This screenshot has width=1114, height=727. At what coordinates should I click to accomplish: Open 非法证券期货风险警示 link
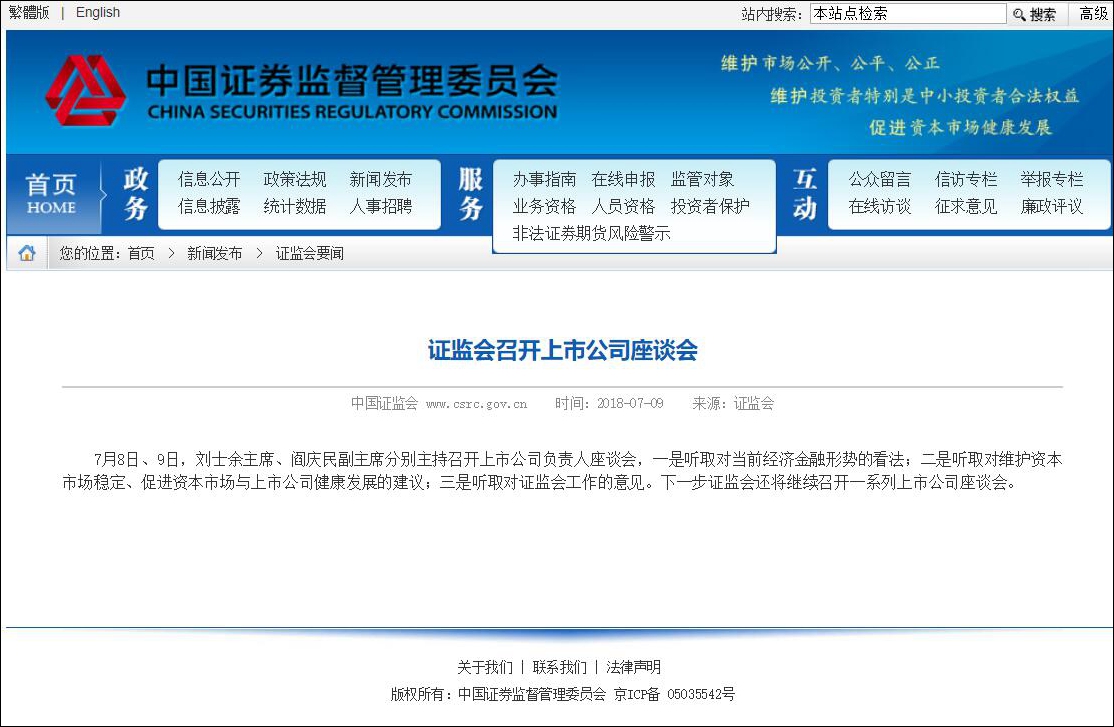pos(592,233)
